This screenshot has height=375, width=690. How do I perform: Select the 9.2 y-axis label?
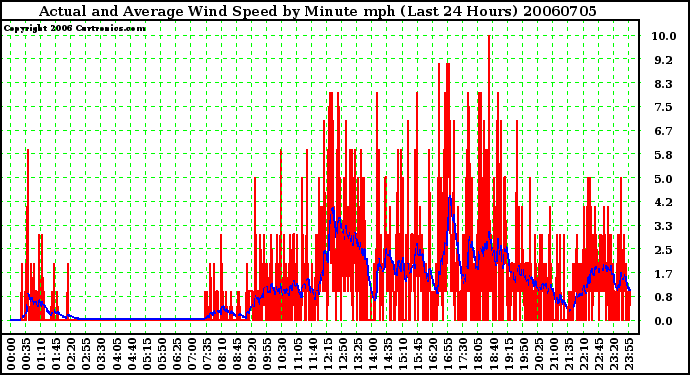pyautogui.click(x=664, y=60)
